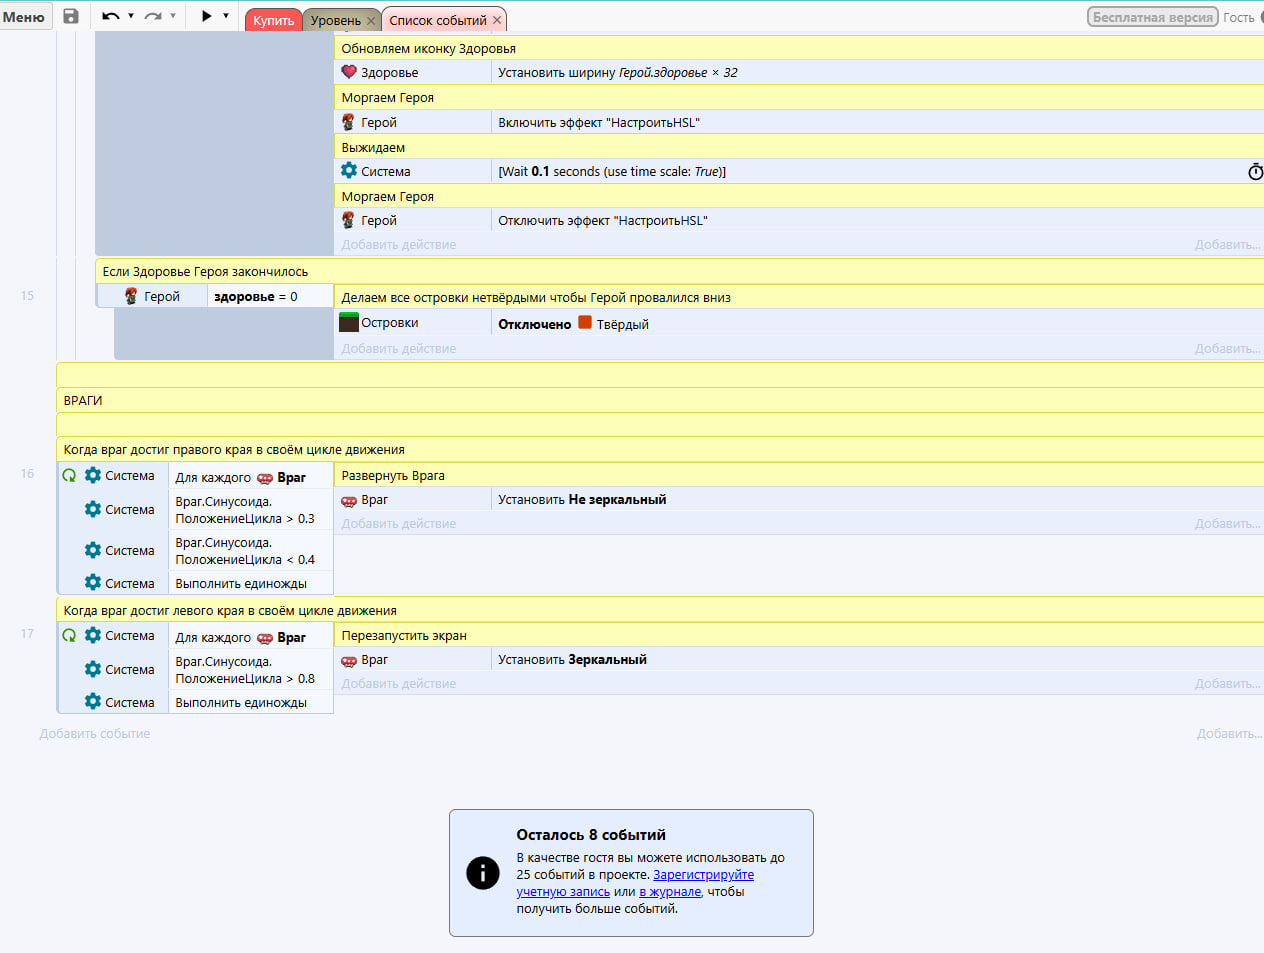Close the Список событий tab
The image size is (1264, 953).
(x=497, y=20)
